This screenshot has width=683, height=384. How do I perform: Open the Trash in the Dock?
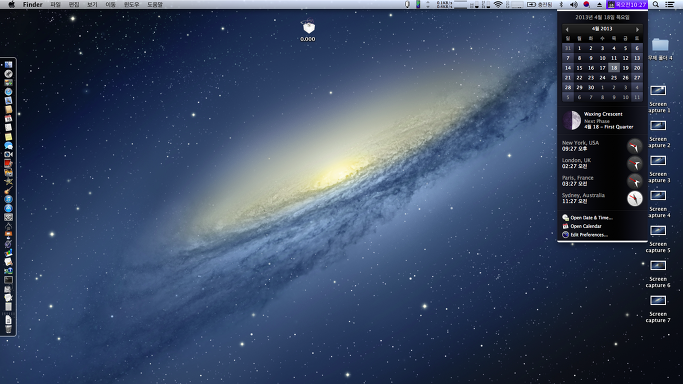pos(8,329)
